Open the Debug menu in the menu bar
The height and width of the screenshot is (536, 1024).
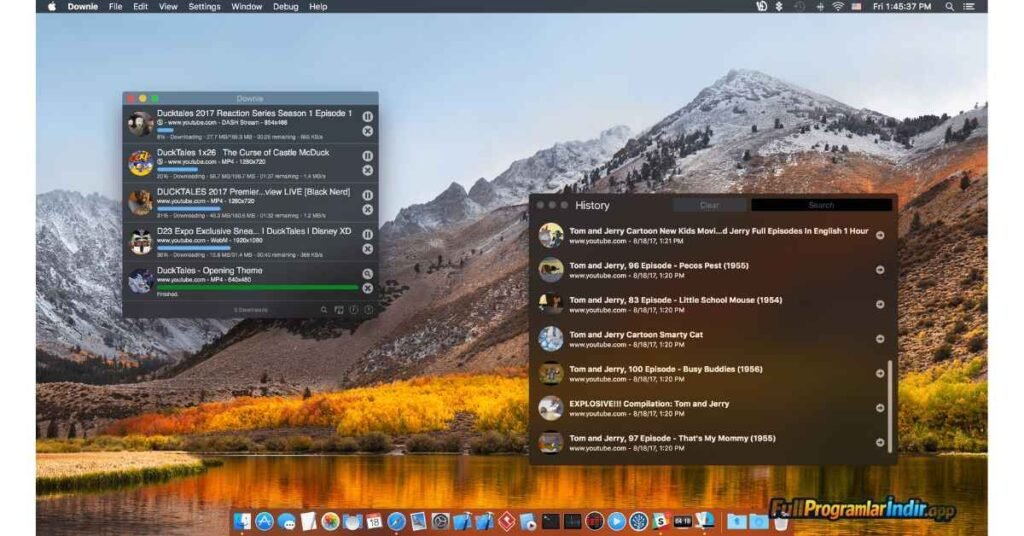[x=285, y=7]
